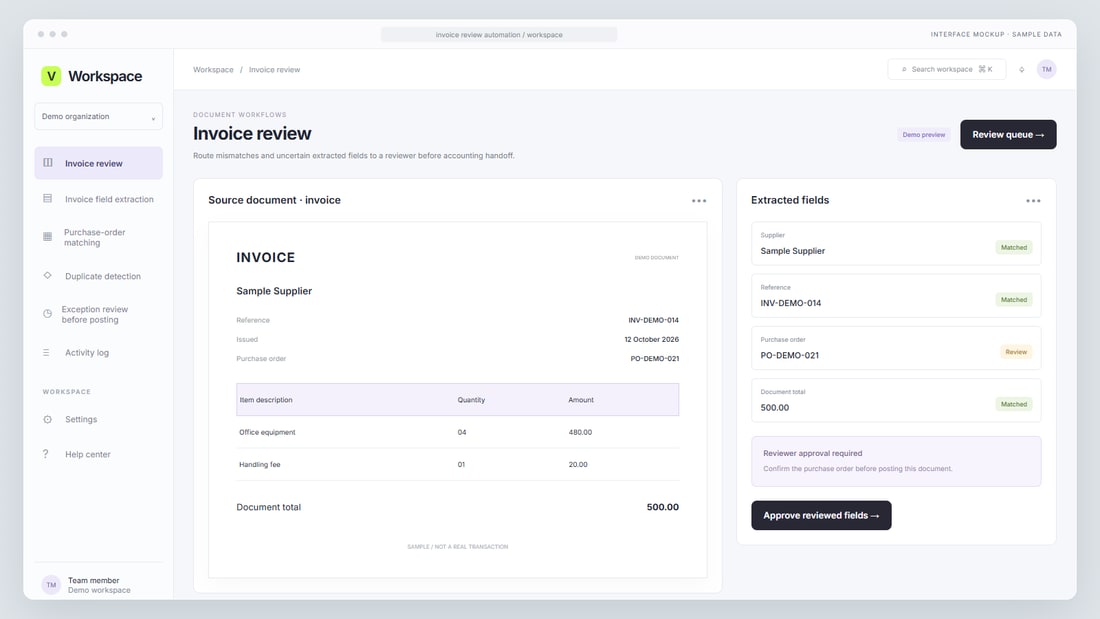Image resolution: width=1100 pixels, height=619 pixels.
Task: Click the Exception review clock icon
Action: (x=48, y=314)
